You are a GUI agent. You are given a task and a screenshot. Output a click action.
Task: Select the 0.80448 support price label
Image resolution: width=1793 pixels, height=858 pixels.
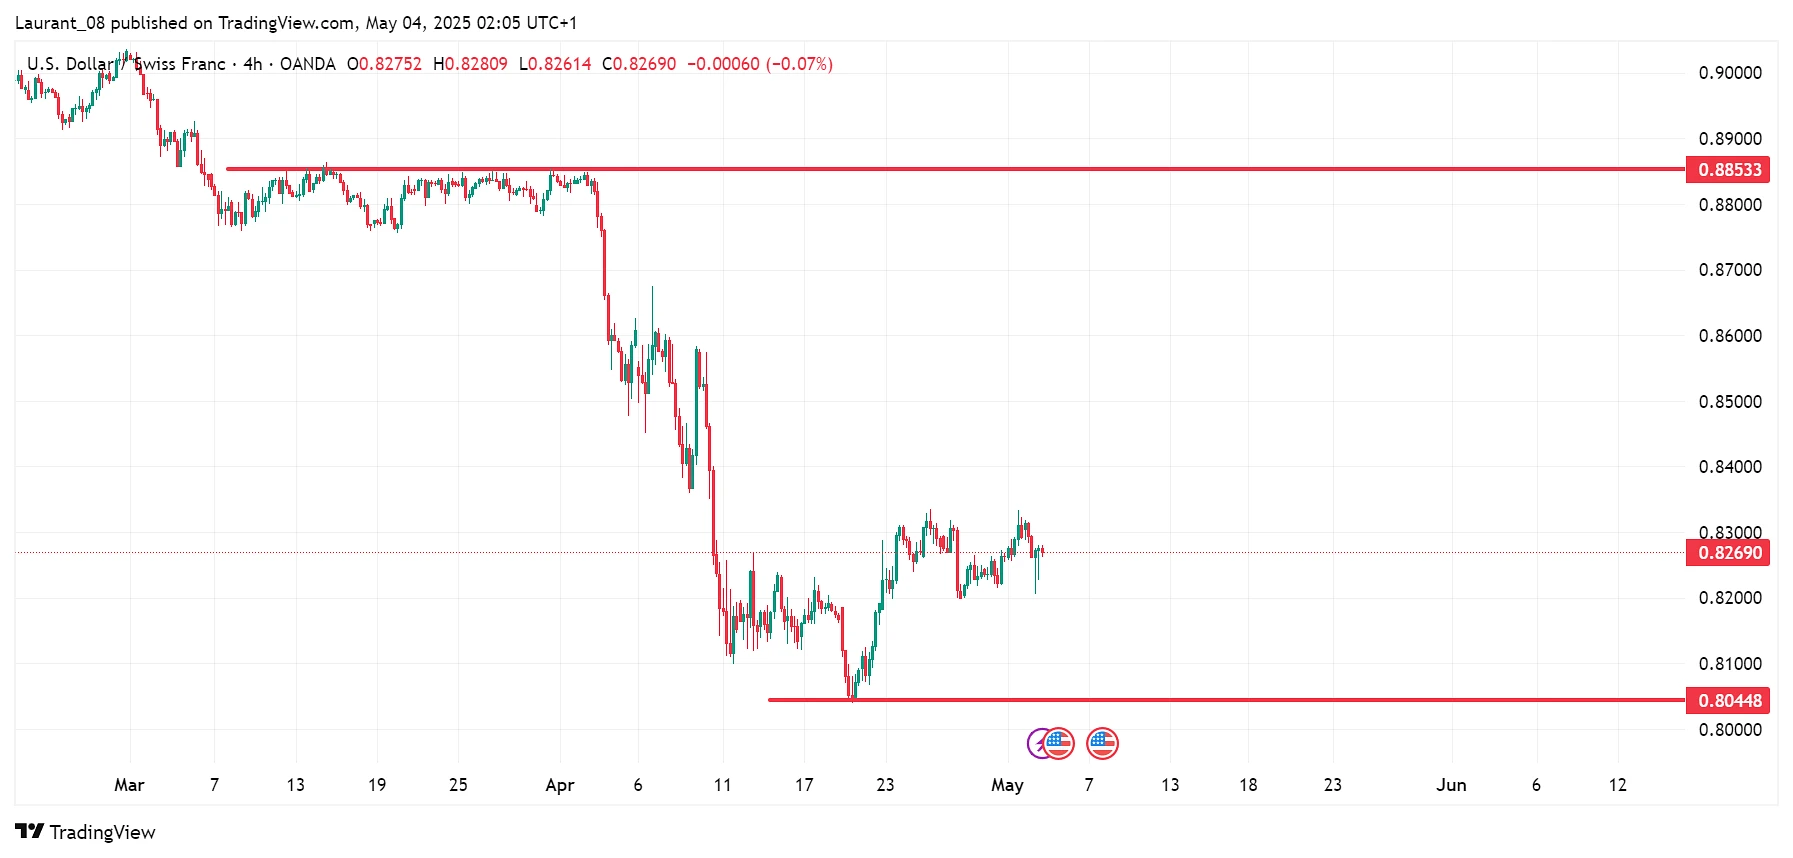[1728, 701]
